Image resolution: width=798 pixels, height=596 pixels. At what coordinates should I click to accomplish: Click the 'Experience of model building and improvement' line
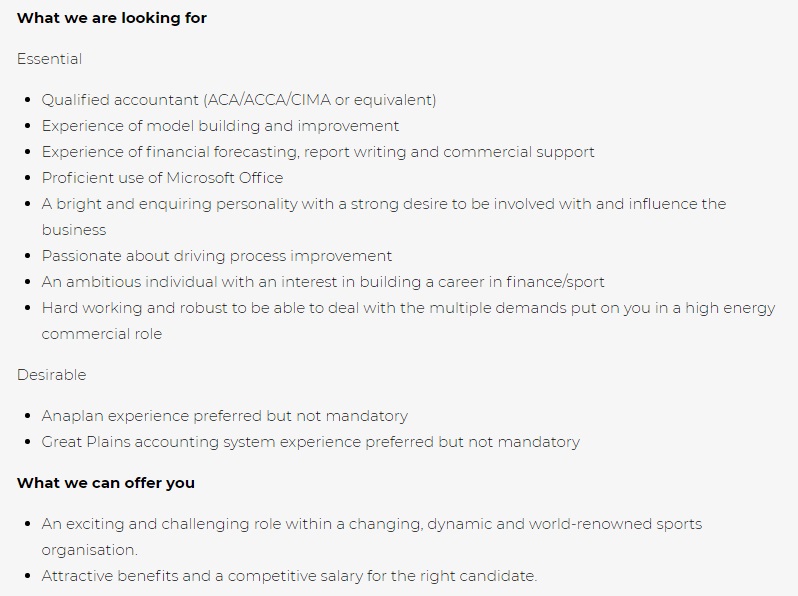click(x=220, y=126)
